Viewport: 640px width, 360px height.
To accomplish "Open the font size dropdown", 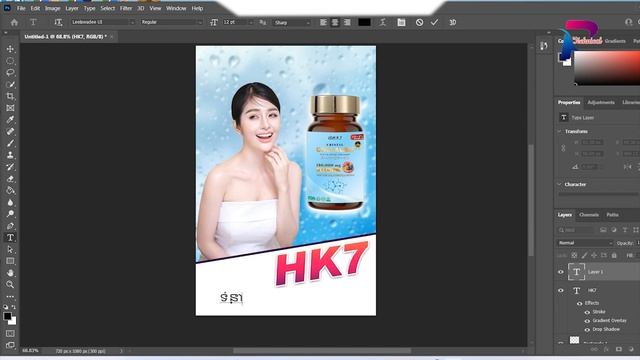I will [x=238, y=22].
